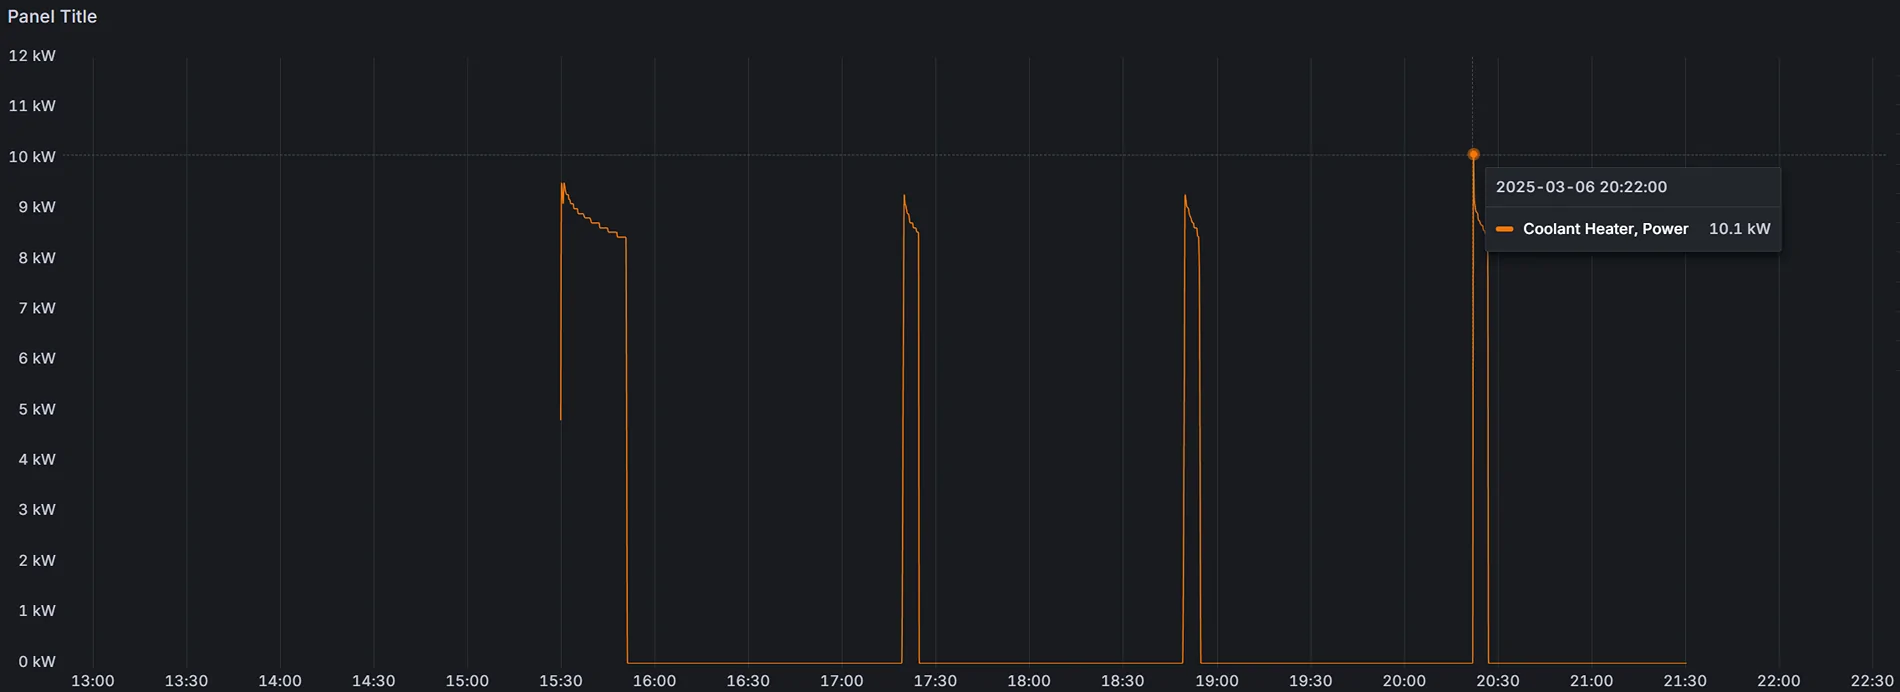The width and height of the screenshot is (1900, 692).
Task: Click the 14:00 x-axis time label
Action: click(x=279, y=681)
